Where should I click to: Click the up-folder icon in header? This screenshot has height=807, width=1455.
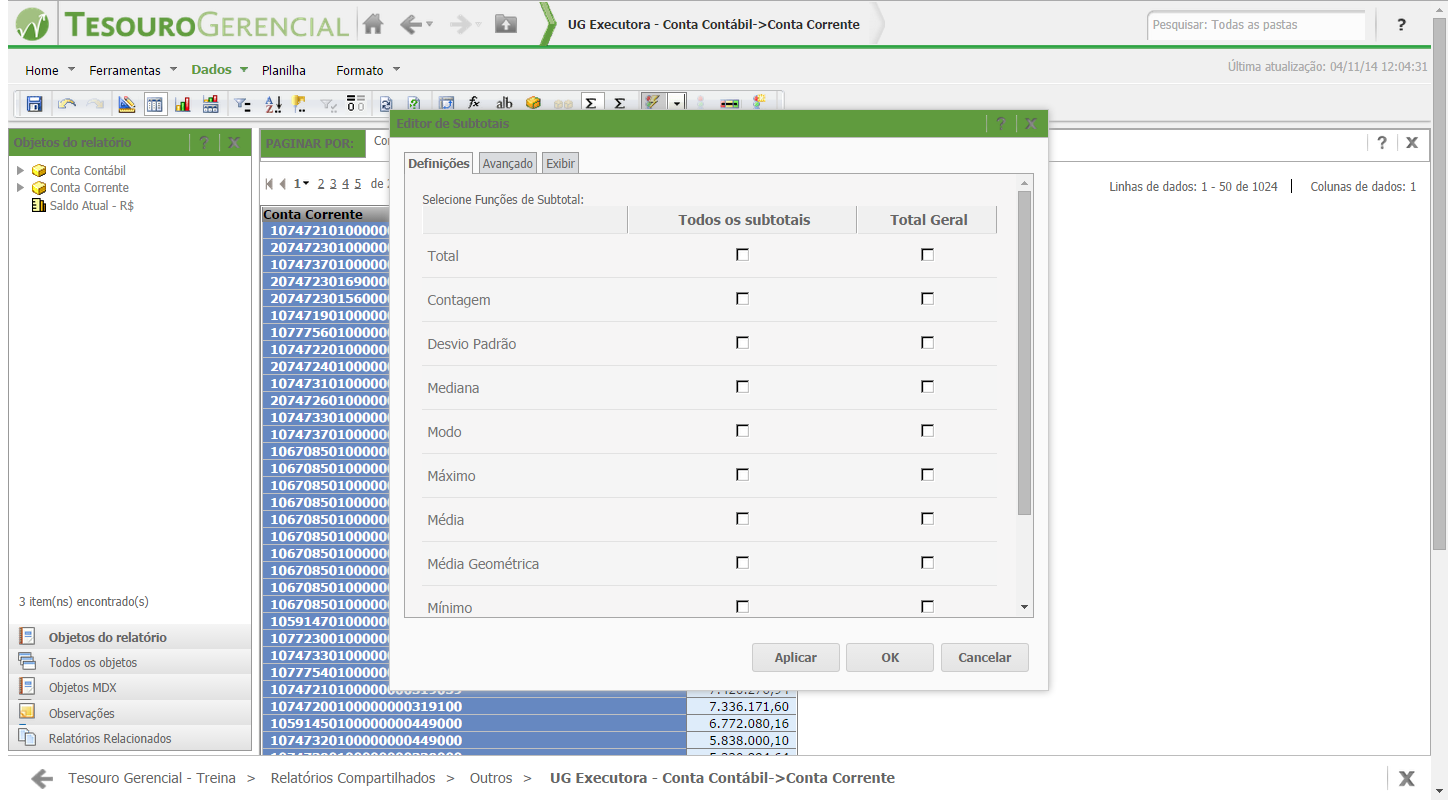[x=506, y=24]
